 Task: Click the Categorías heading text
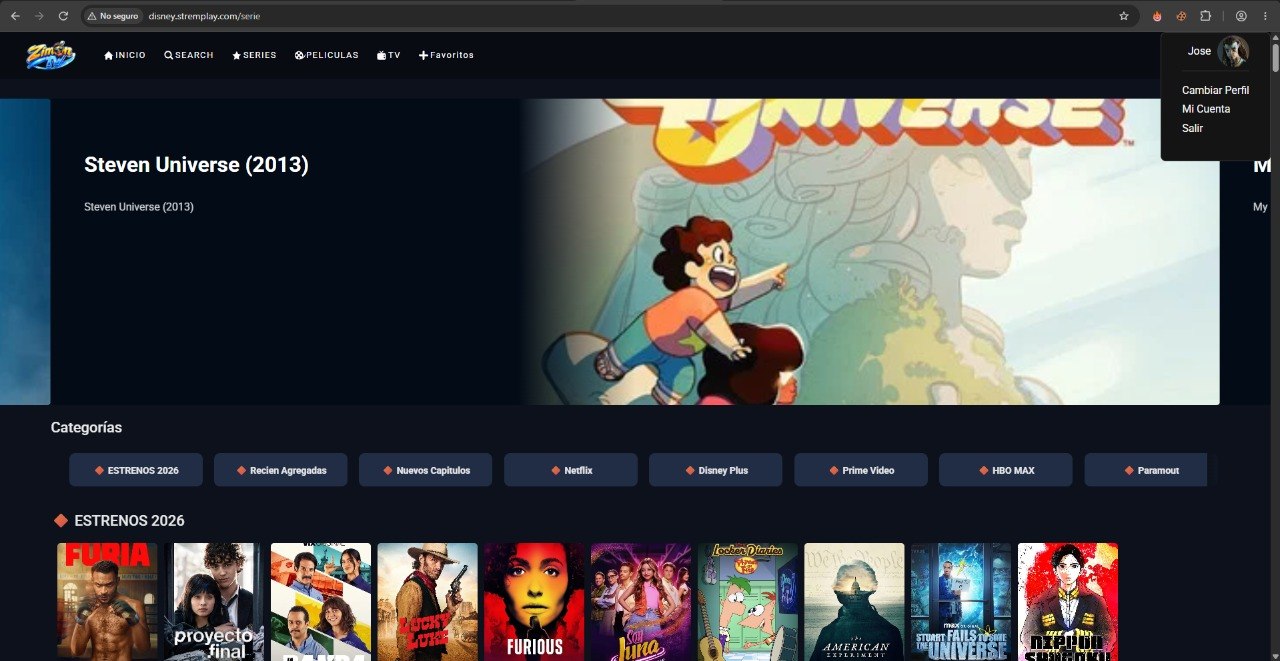[86, 428]
